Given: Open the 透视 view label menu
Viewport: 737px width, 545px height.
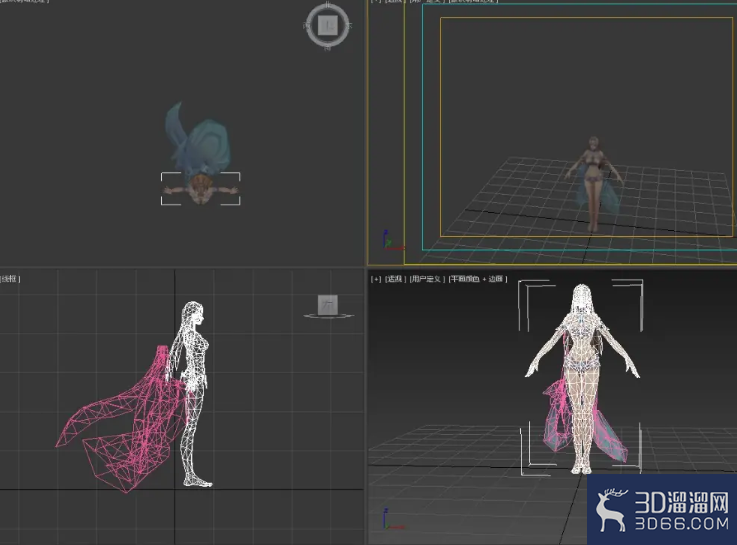Looking at the screenshot, I should 395,279.
